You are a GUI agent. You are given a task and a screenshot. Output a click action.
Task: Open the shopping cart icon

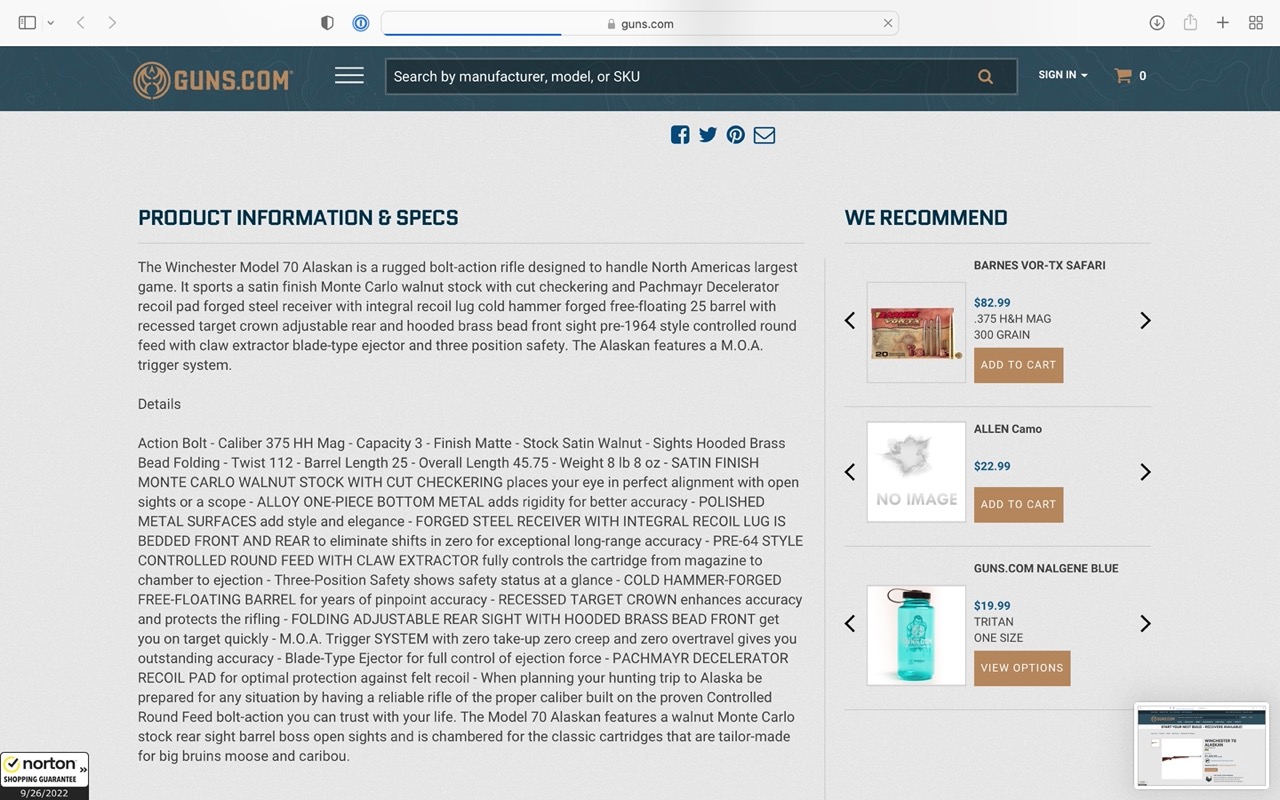1123,75
